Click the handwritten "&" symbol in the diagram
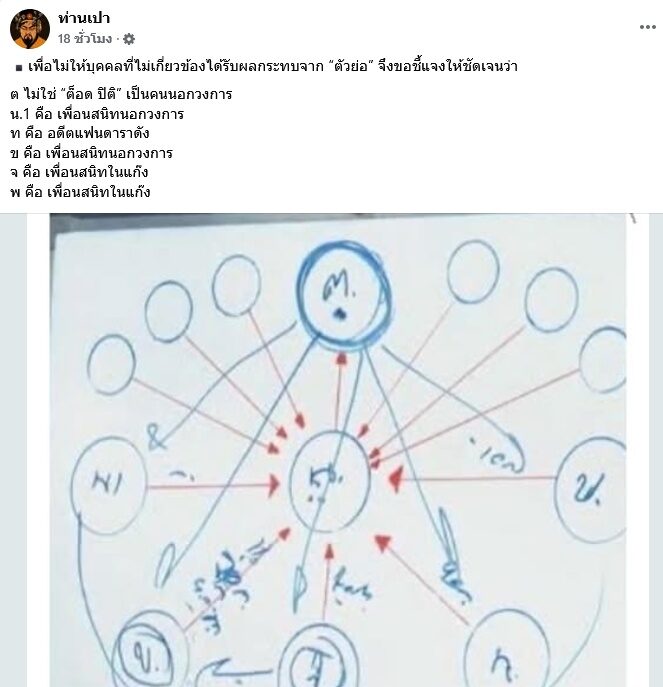 (156, 436)
